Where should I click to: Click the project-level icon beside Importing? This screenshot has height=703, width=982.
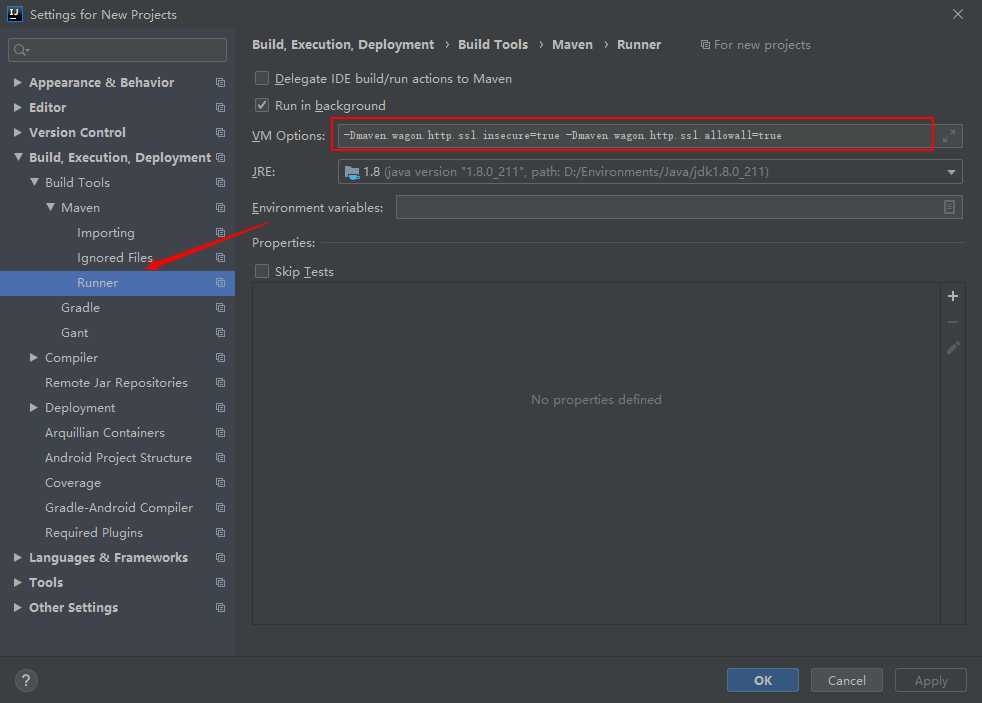[220, 233]
